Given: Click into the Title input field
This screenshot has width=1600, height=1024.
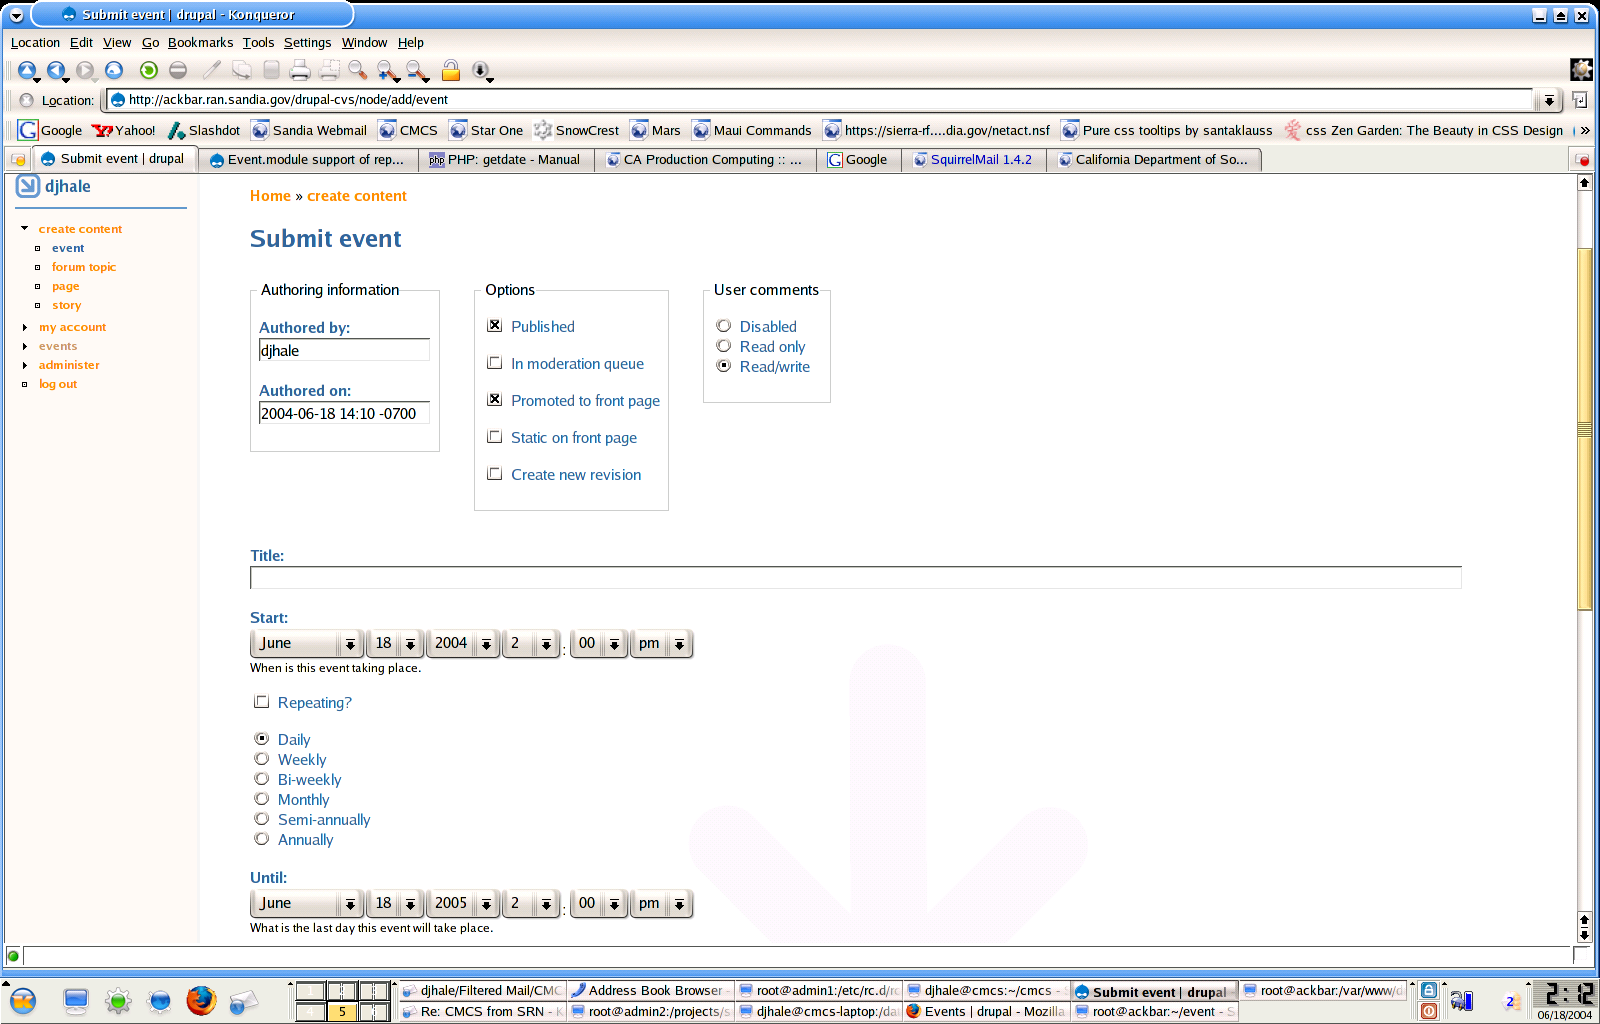Looking at the screenshot, I should [x=855, y=578].
